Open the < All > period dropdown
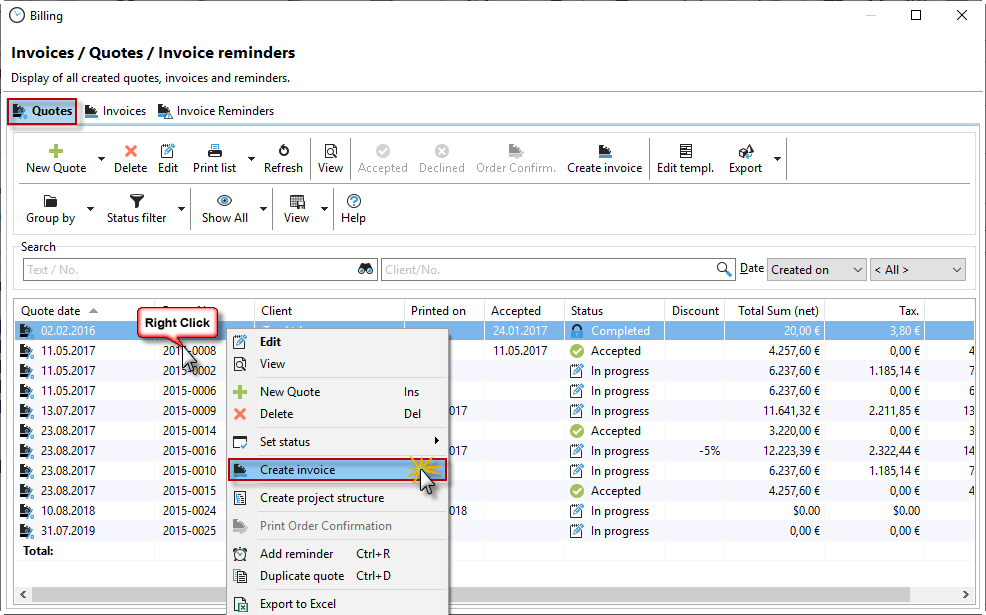986x615 pixels. click(917, 269)
